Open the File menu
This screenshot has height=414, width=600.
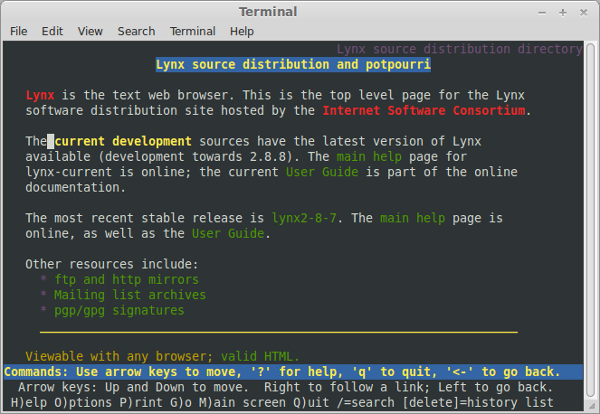pos(18,31)
